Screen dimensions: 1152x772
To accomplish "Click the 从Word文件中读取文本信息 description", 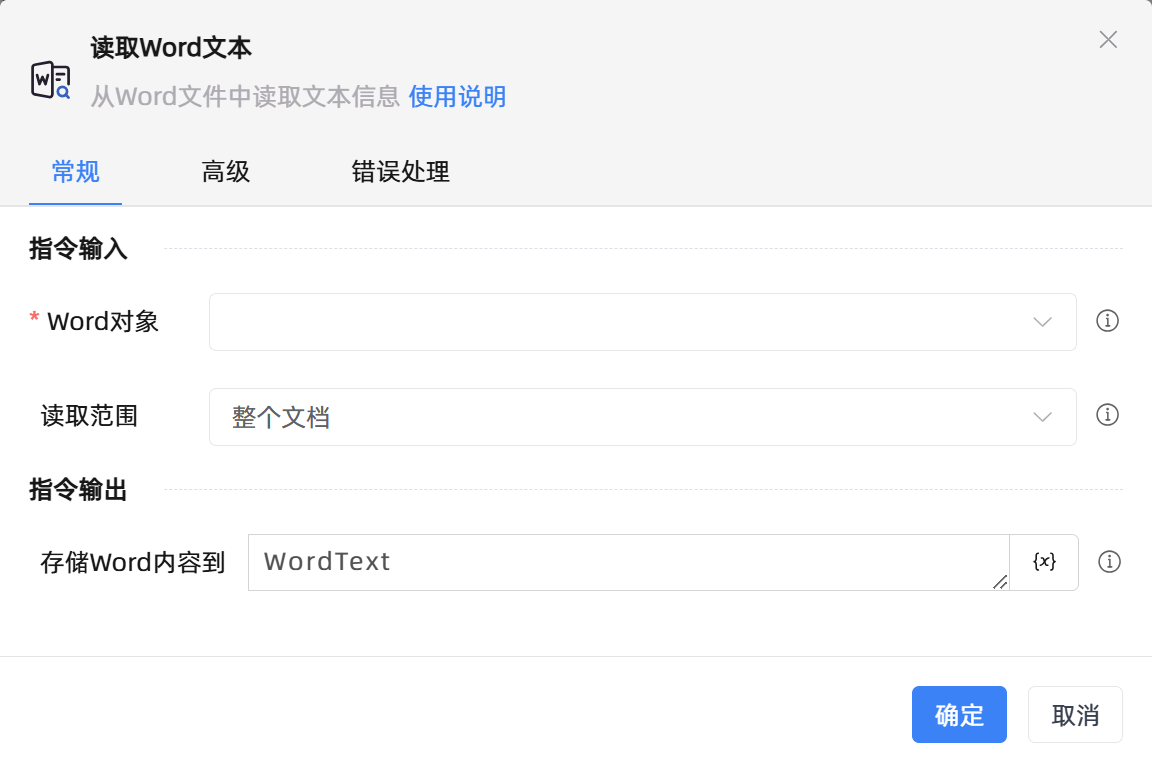I will point(245,96).
